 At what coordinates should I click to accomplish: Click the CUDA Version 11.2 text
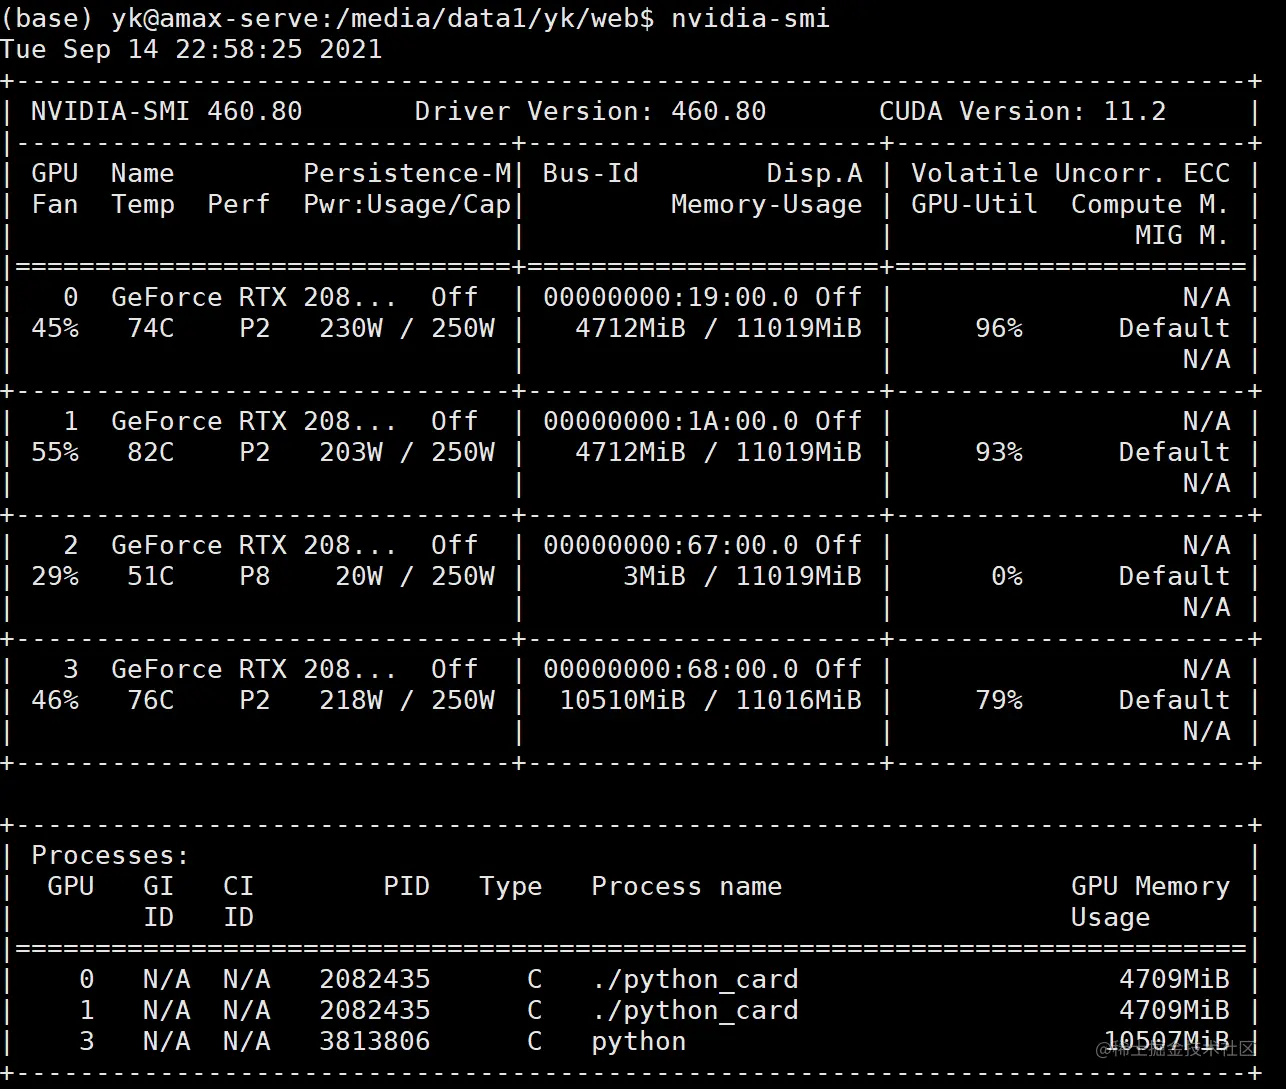[x=1023, y=111]
